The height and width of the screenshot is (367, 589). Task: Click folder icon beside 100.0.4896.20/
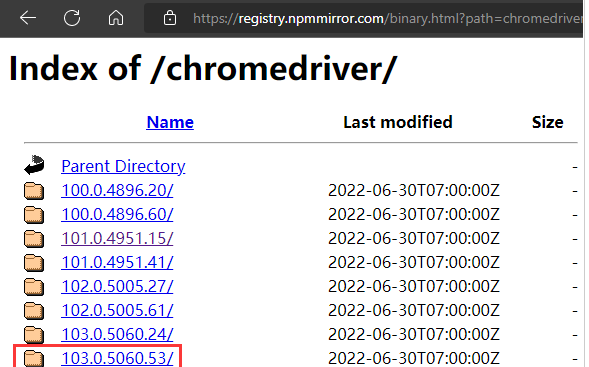[x=34, y=190]
